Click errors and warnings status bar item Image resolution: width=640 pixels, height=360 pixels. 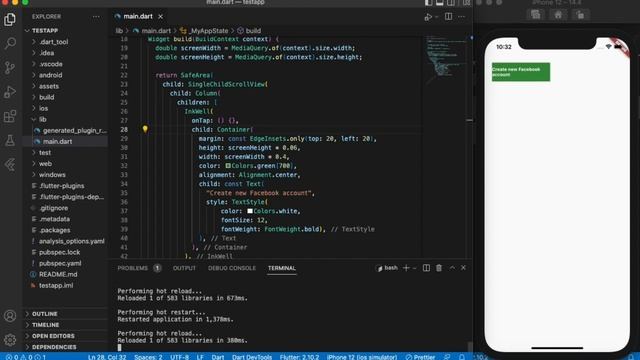tap(26, 357)
